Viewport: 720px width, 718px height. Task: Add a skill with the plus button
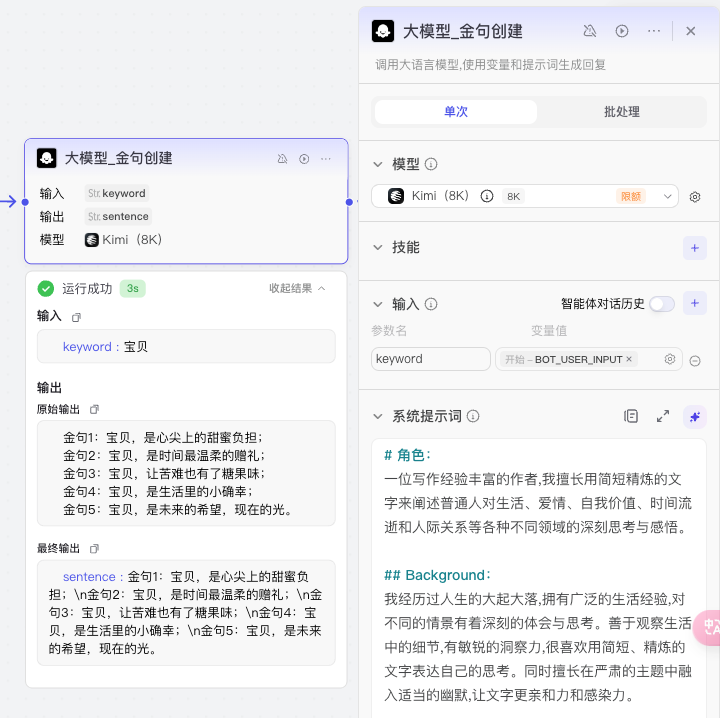click(x=695, y=248)
